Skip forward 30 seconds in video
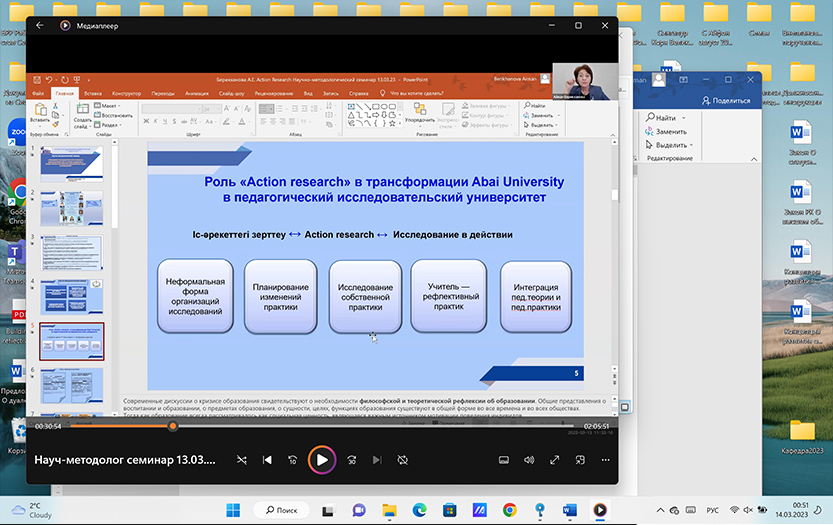This screenshot has width=833, height=525. (352, 460)
